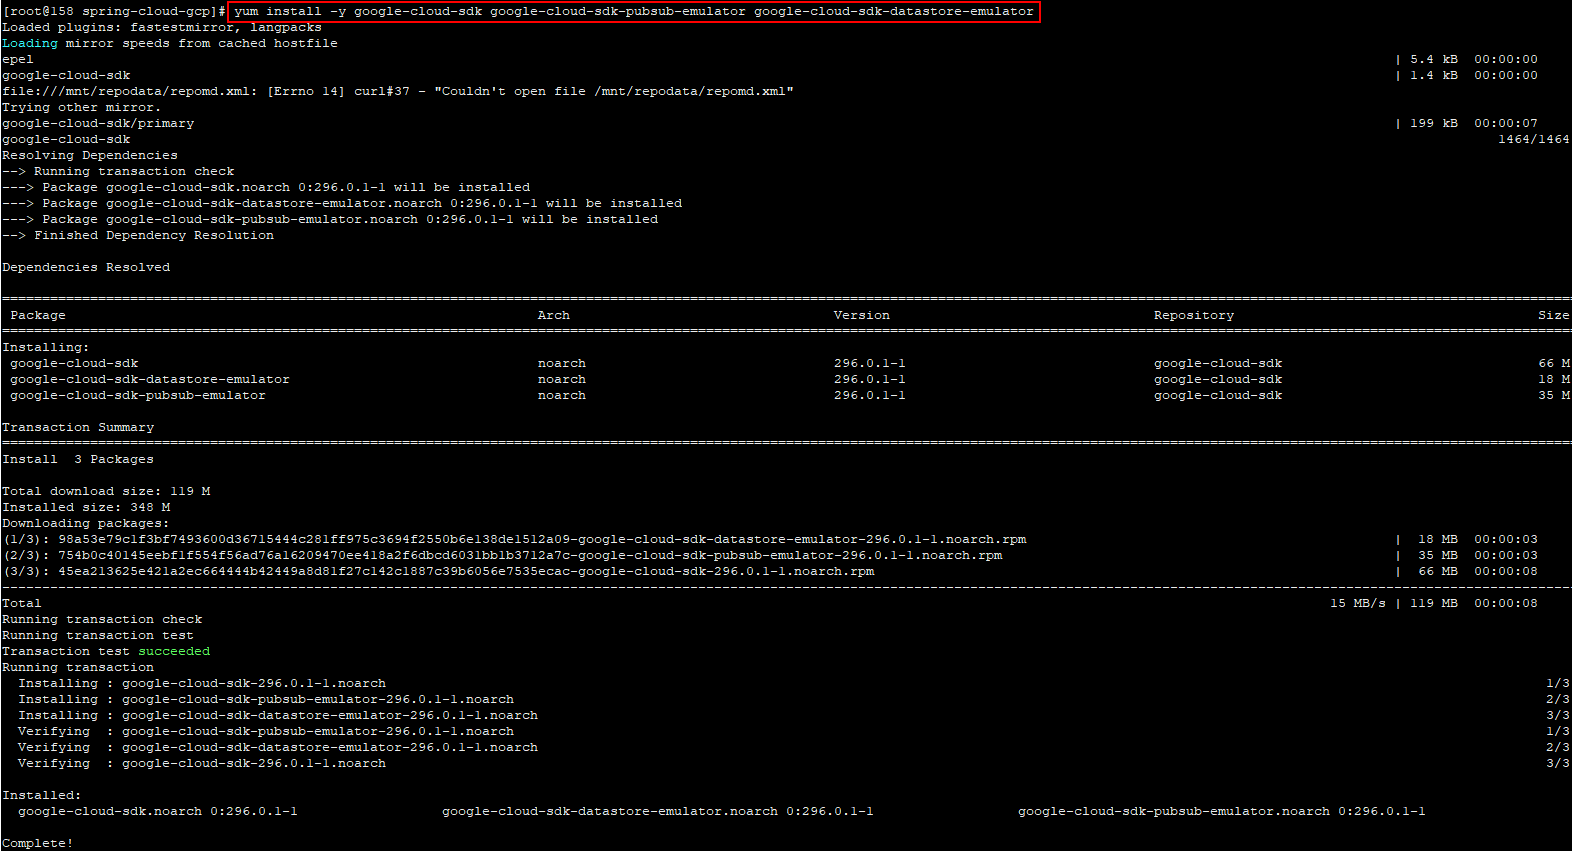
Task: Click the 'Total' download summary label
Action: click(x=22, y=604)
